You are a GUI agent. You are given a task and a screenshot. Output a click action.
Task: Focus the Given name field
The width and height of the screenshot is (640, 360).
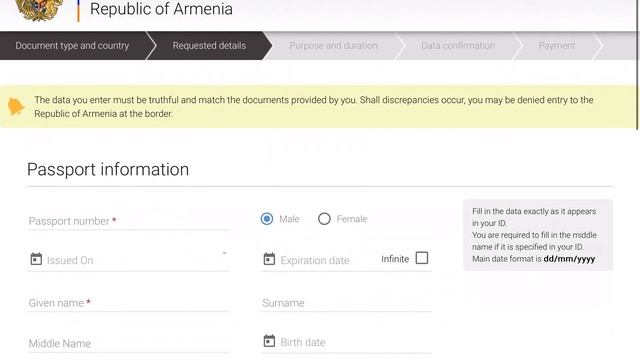coord(128,303)
